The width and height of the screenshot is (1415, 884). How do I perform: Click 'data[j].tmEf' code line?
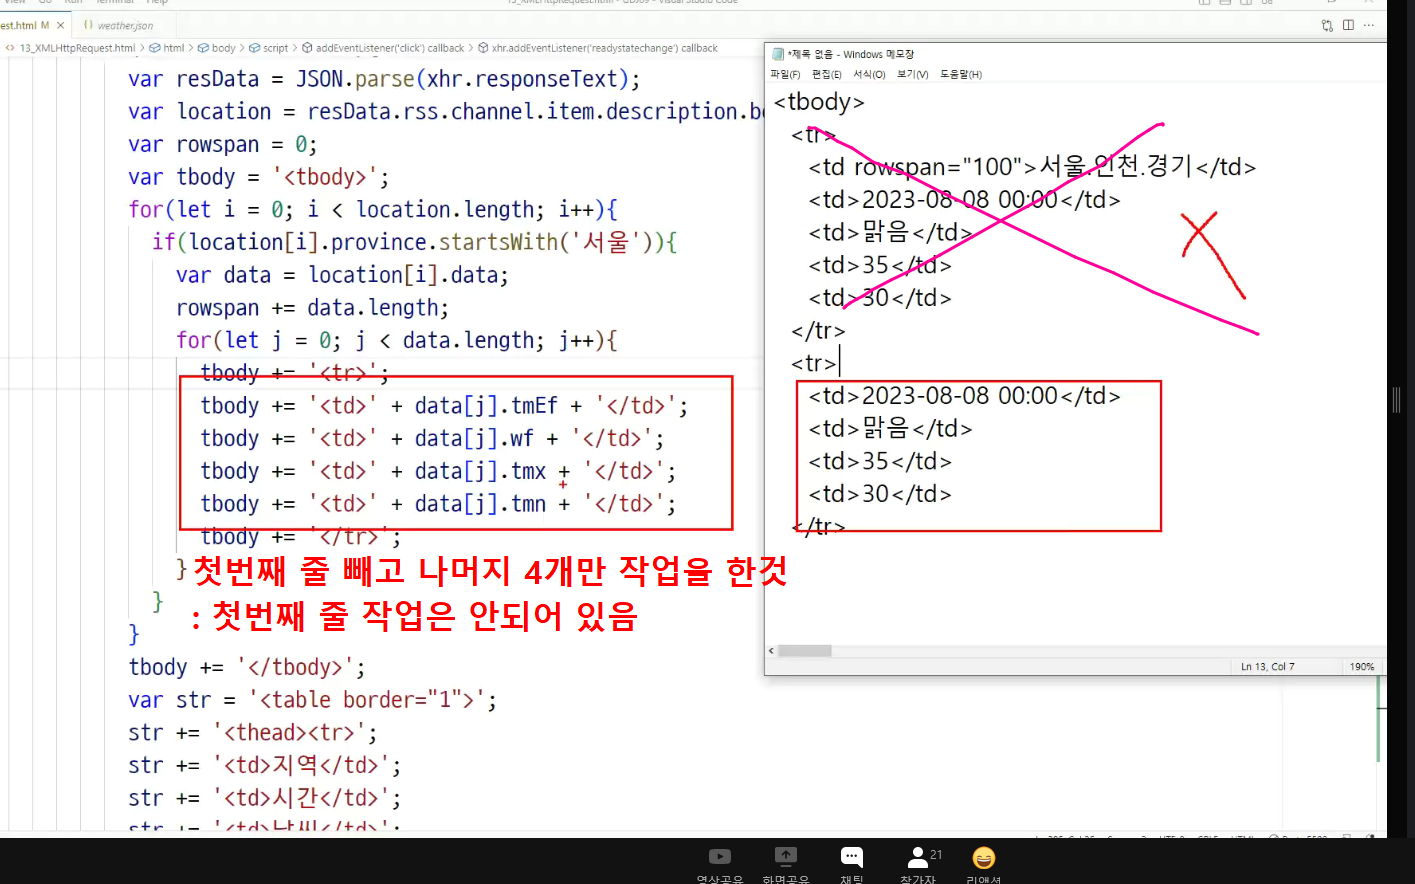[x=444, y=406]
